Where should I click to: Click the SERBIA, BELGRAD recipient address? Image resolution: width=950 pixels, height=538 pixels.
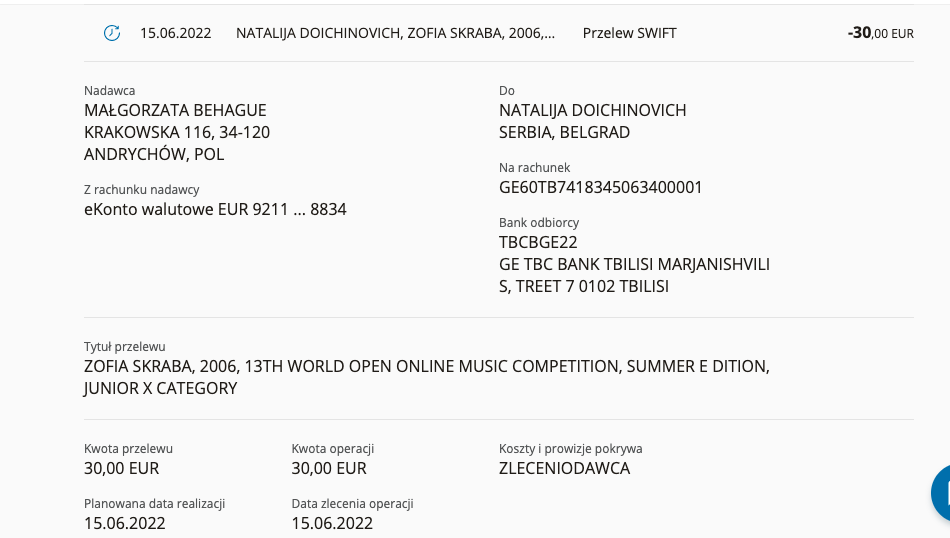tap(564, 132)
